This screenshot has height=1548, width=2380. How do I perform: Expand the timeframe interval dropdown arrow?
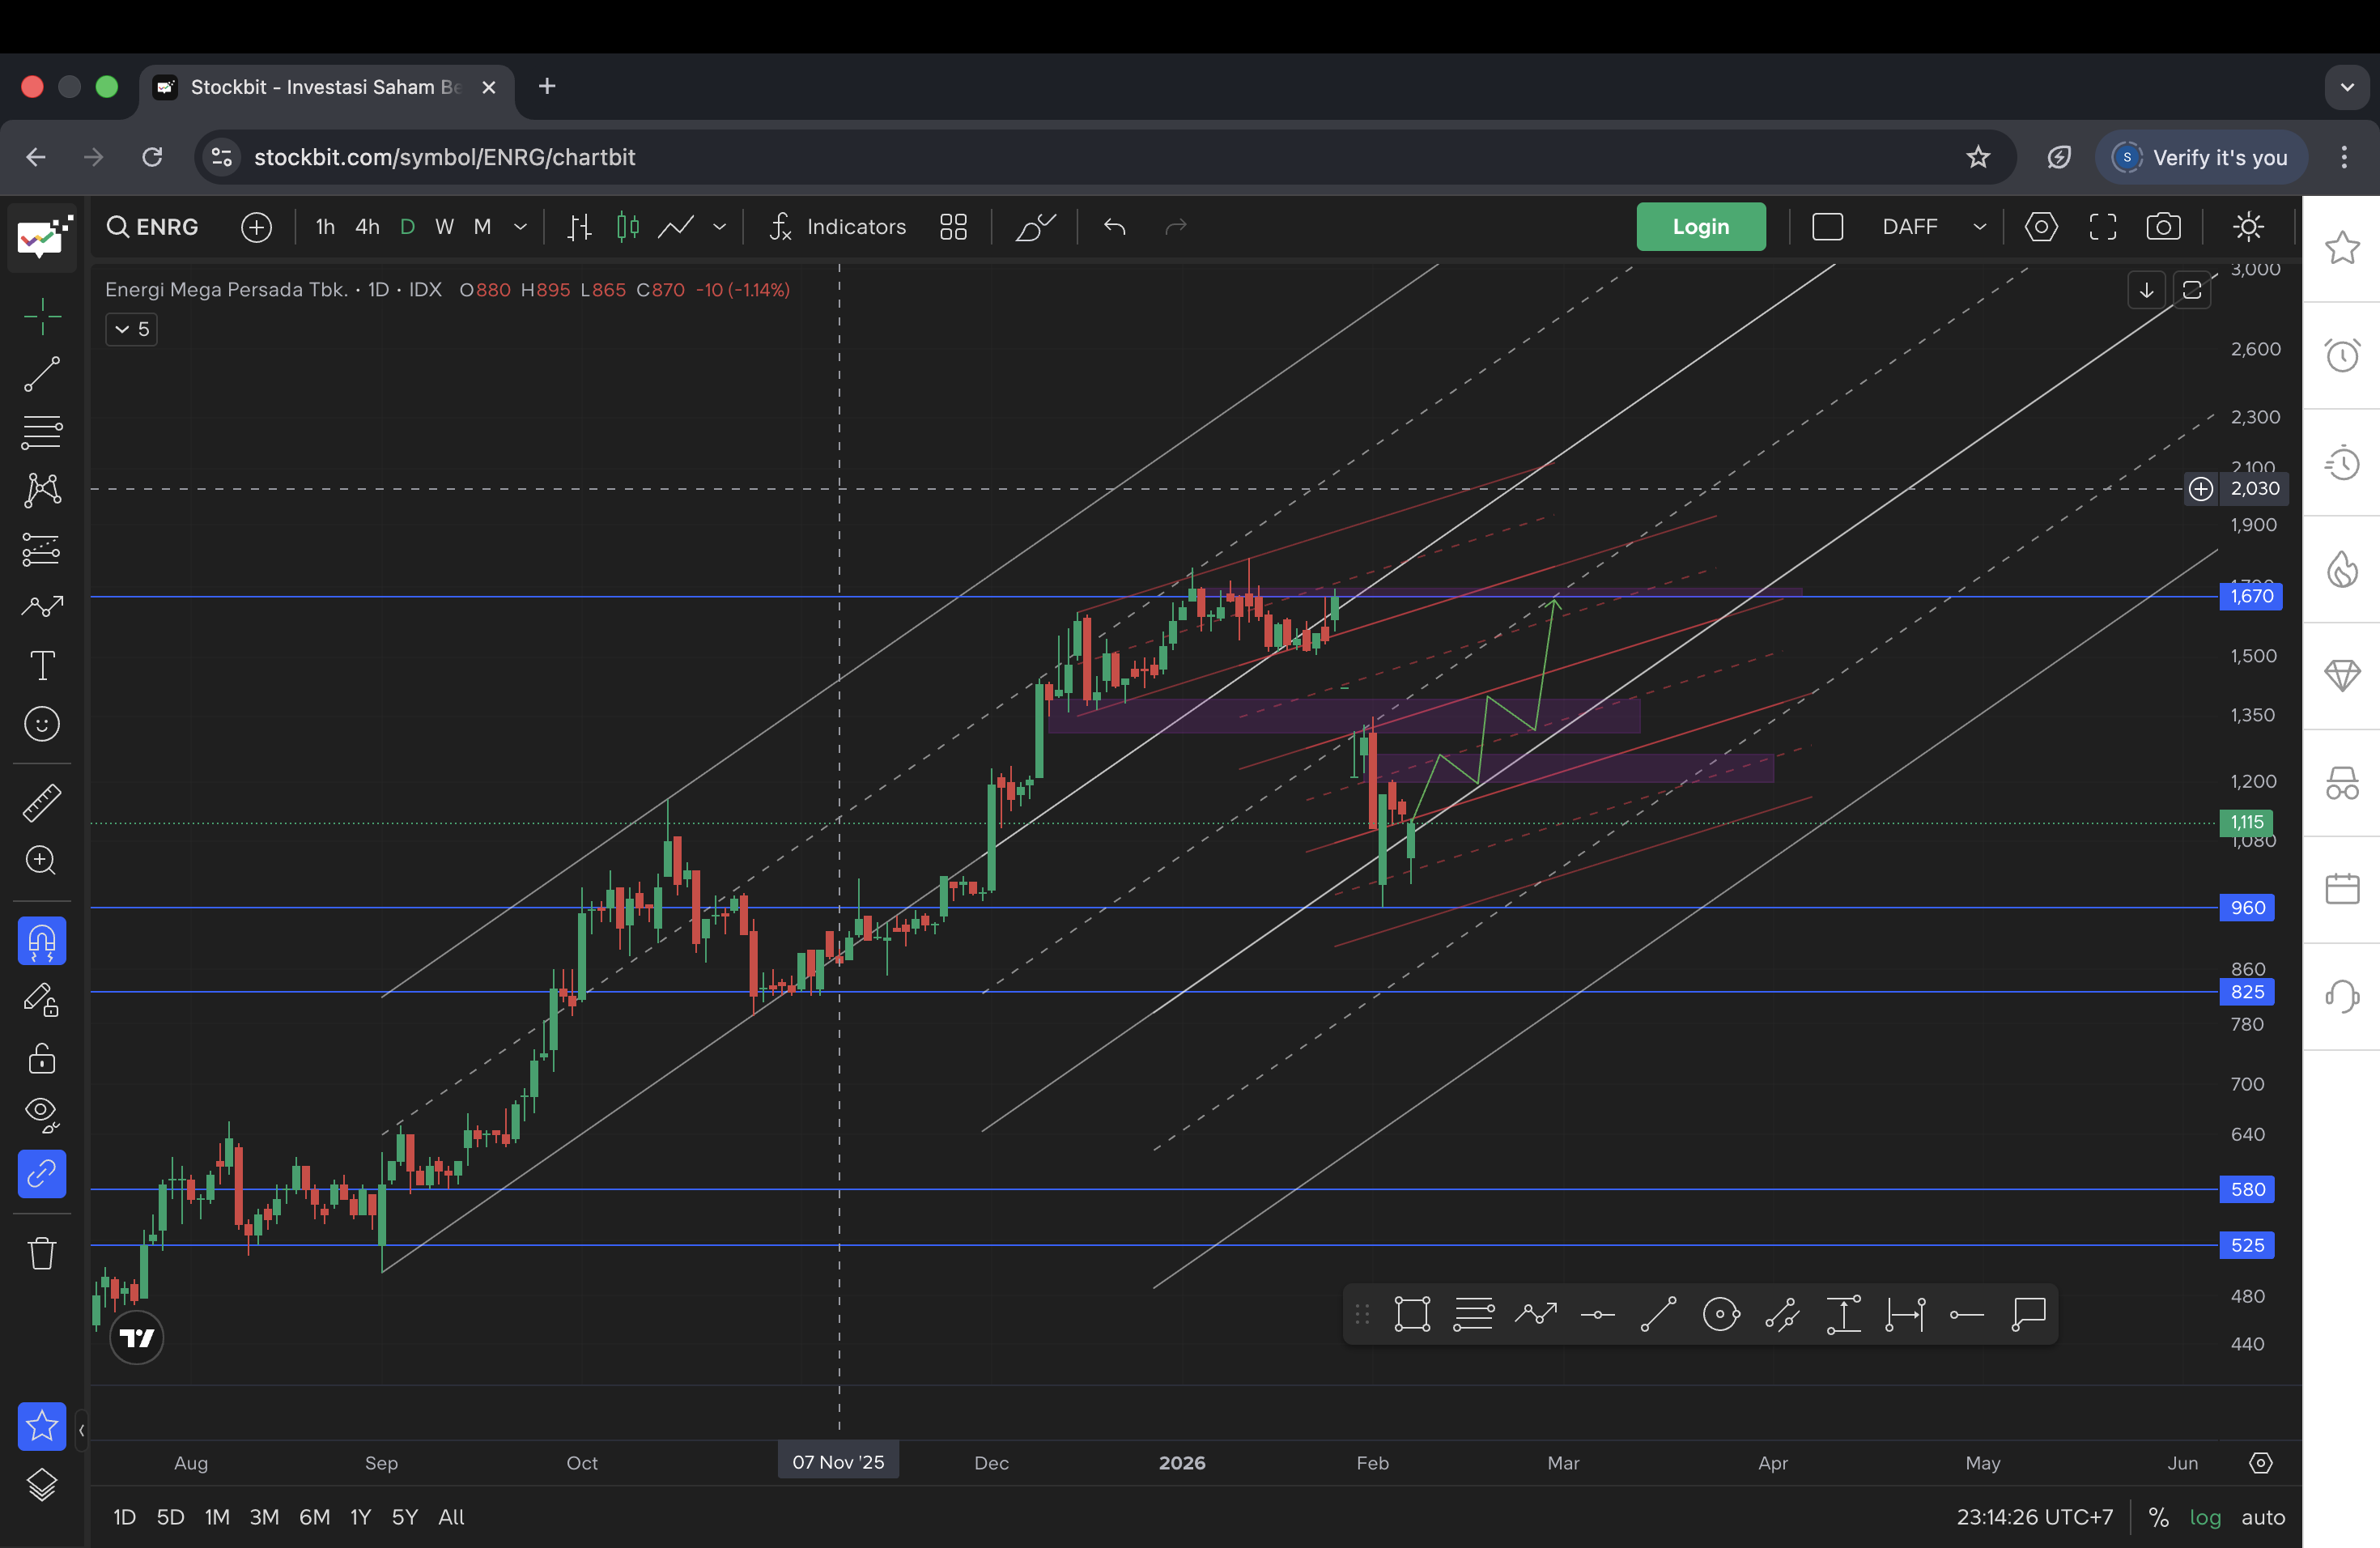(x=520, y=227)
